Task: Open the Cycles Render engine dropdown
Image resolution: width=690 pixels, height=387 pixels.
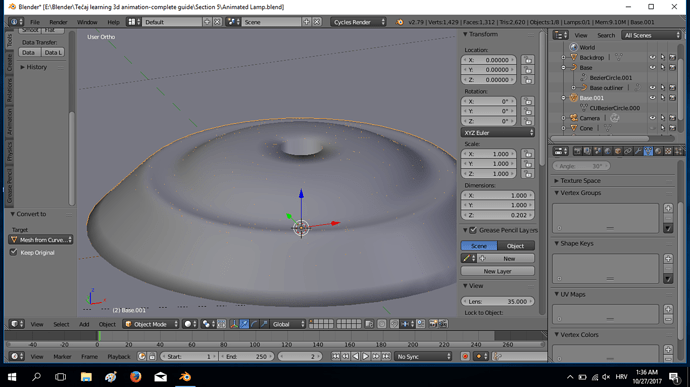Action: pyautogui.click(x=359, y=22)
